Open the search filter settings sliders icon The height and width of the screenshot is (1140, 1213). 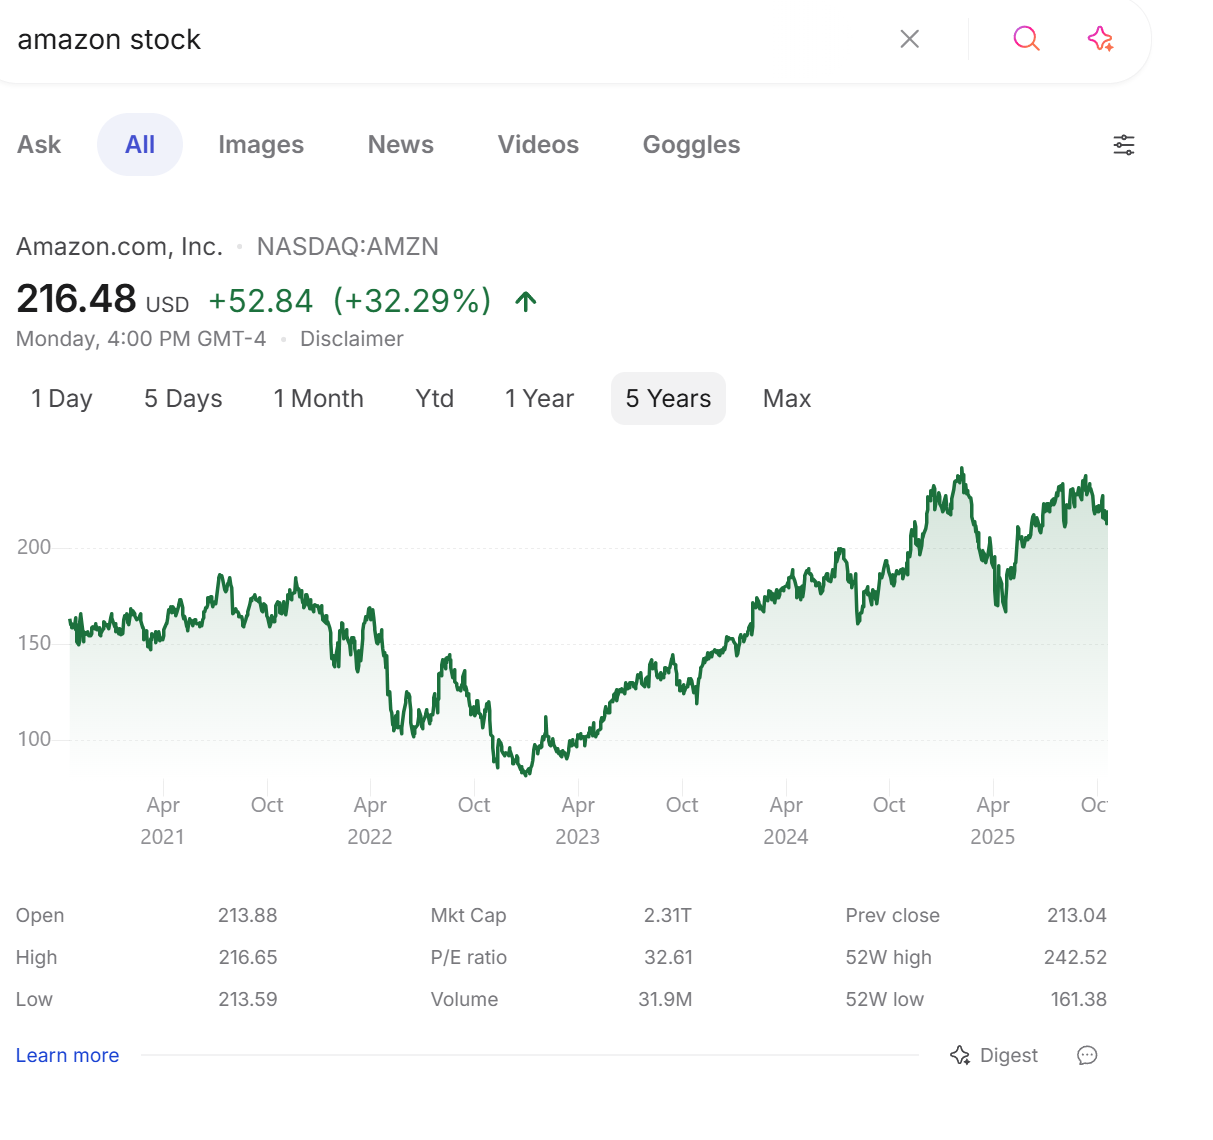(x=1124, y=145)
